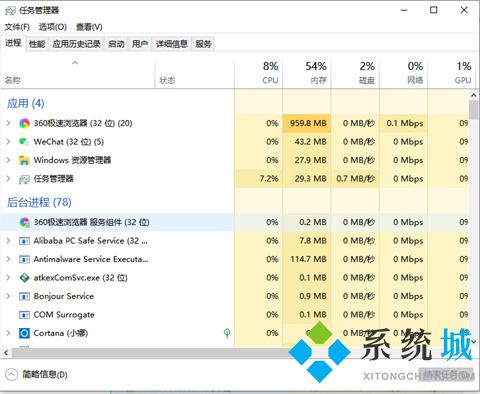Click the vertical scrollbar thumb
The width and height of the screenshot is (480, 394).
tap(473, 110)
